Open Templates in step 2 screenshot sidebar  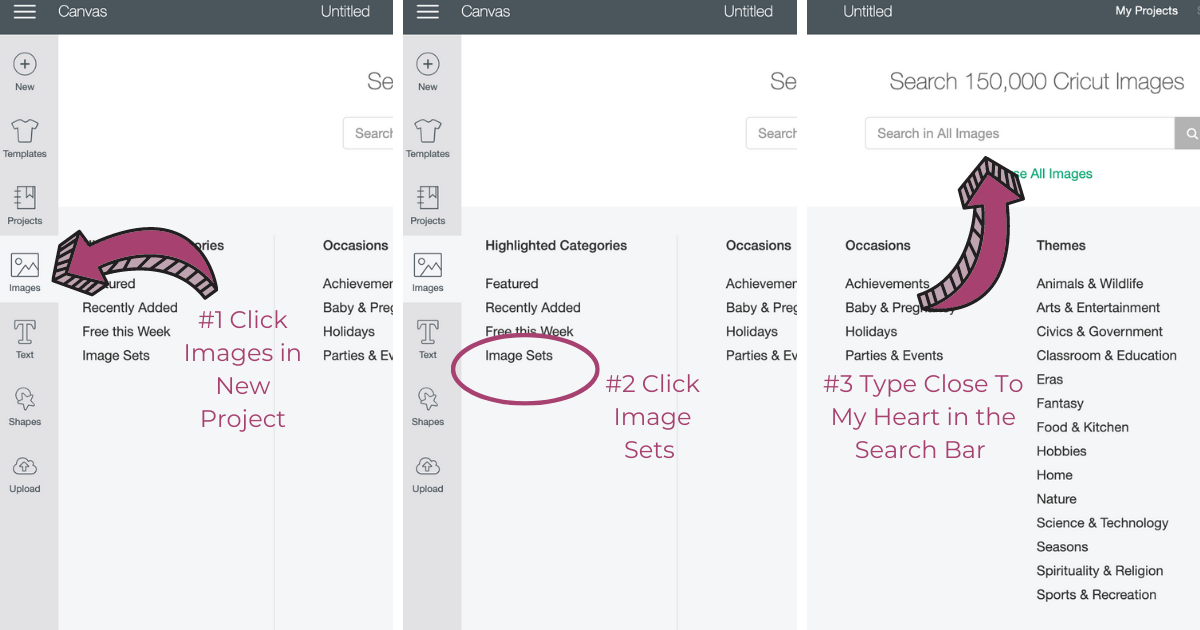(x=428, y=139)
